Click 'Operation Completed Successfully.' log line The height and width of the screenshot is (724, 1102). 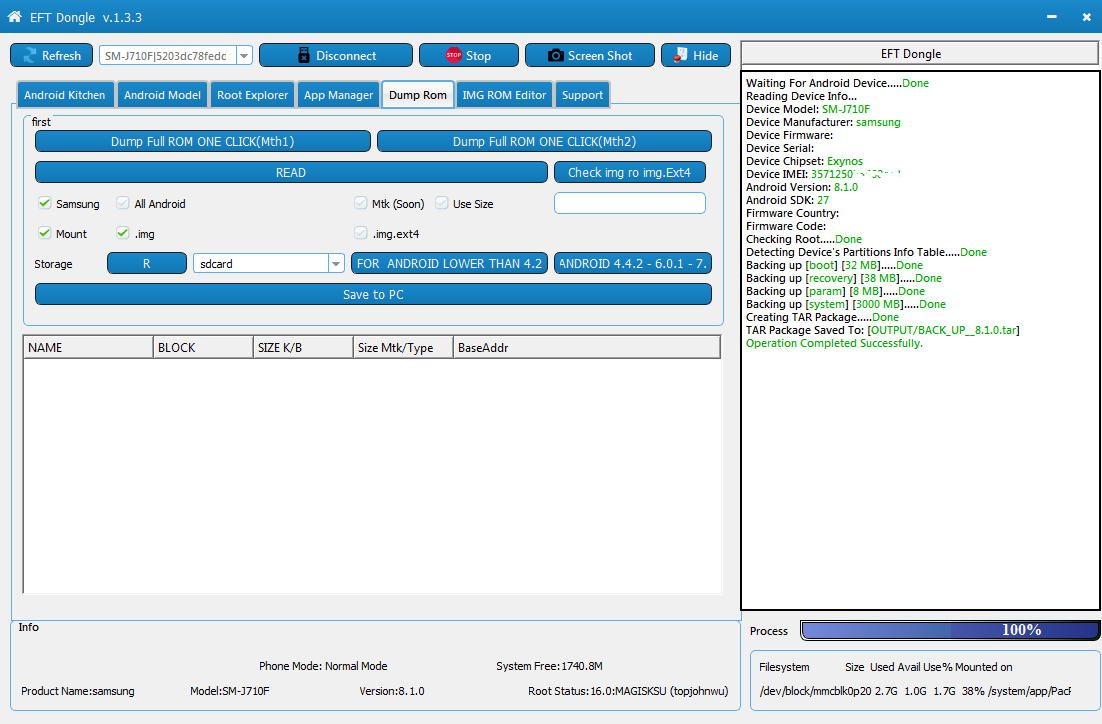point(834,343)
